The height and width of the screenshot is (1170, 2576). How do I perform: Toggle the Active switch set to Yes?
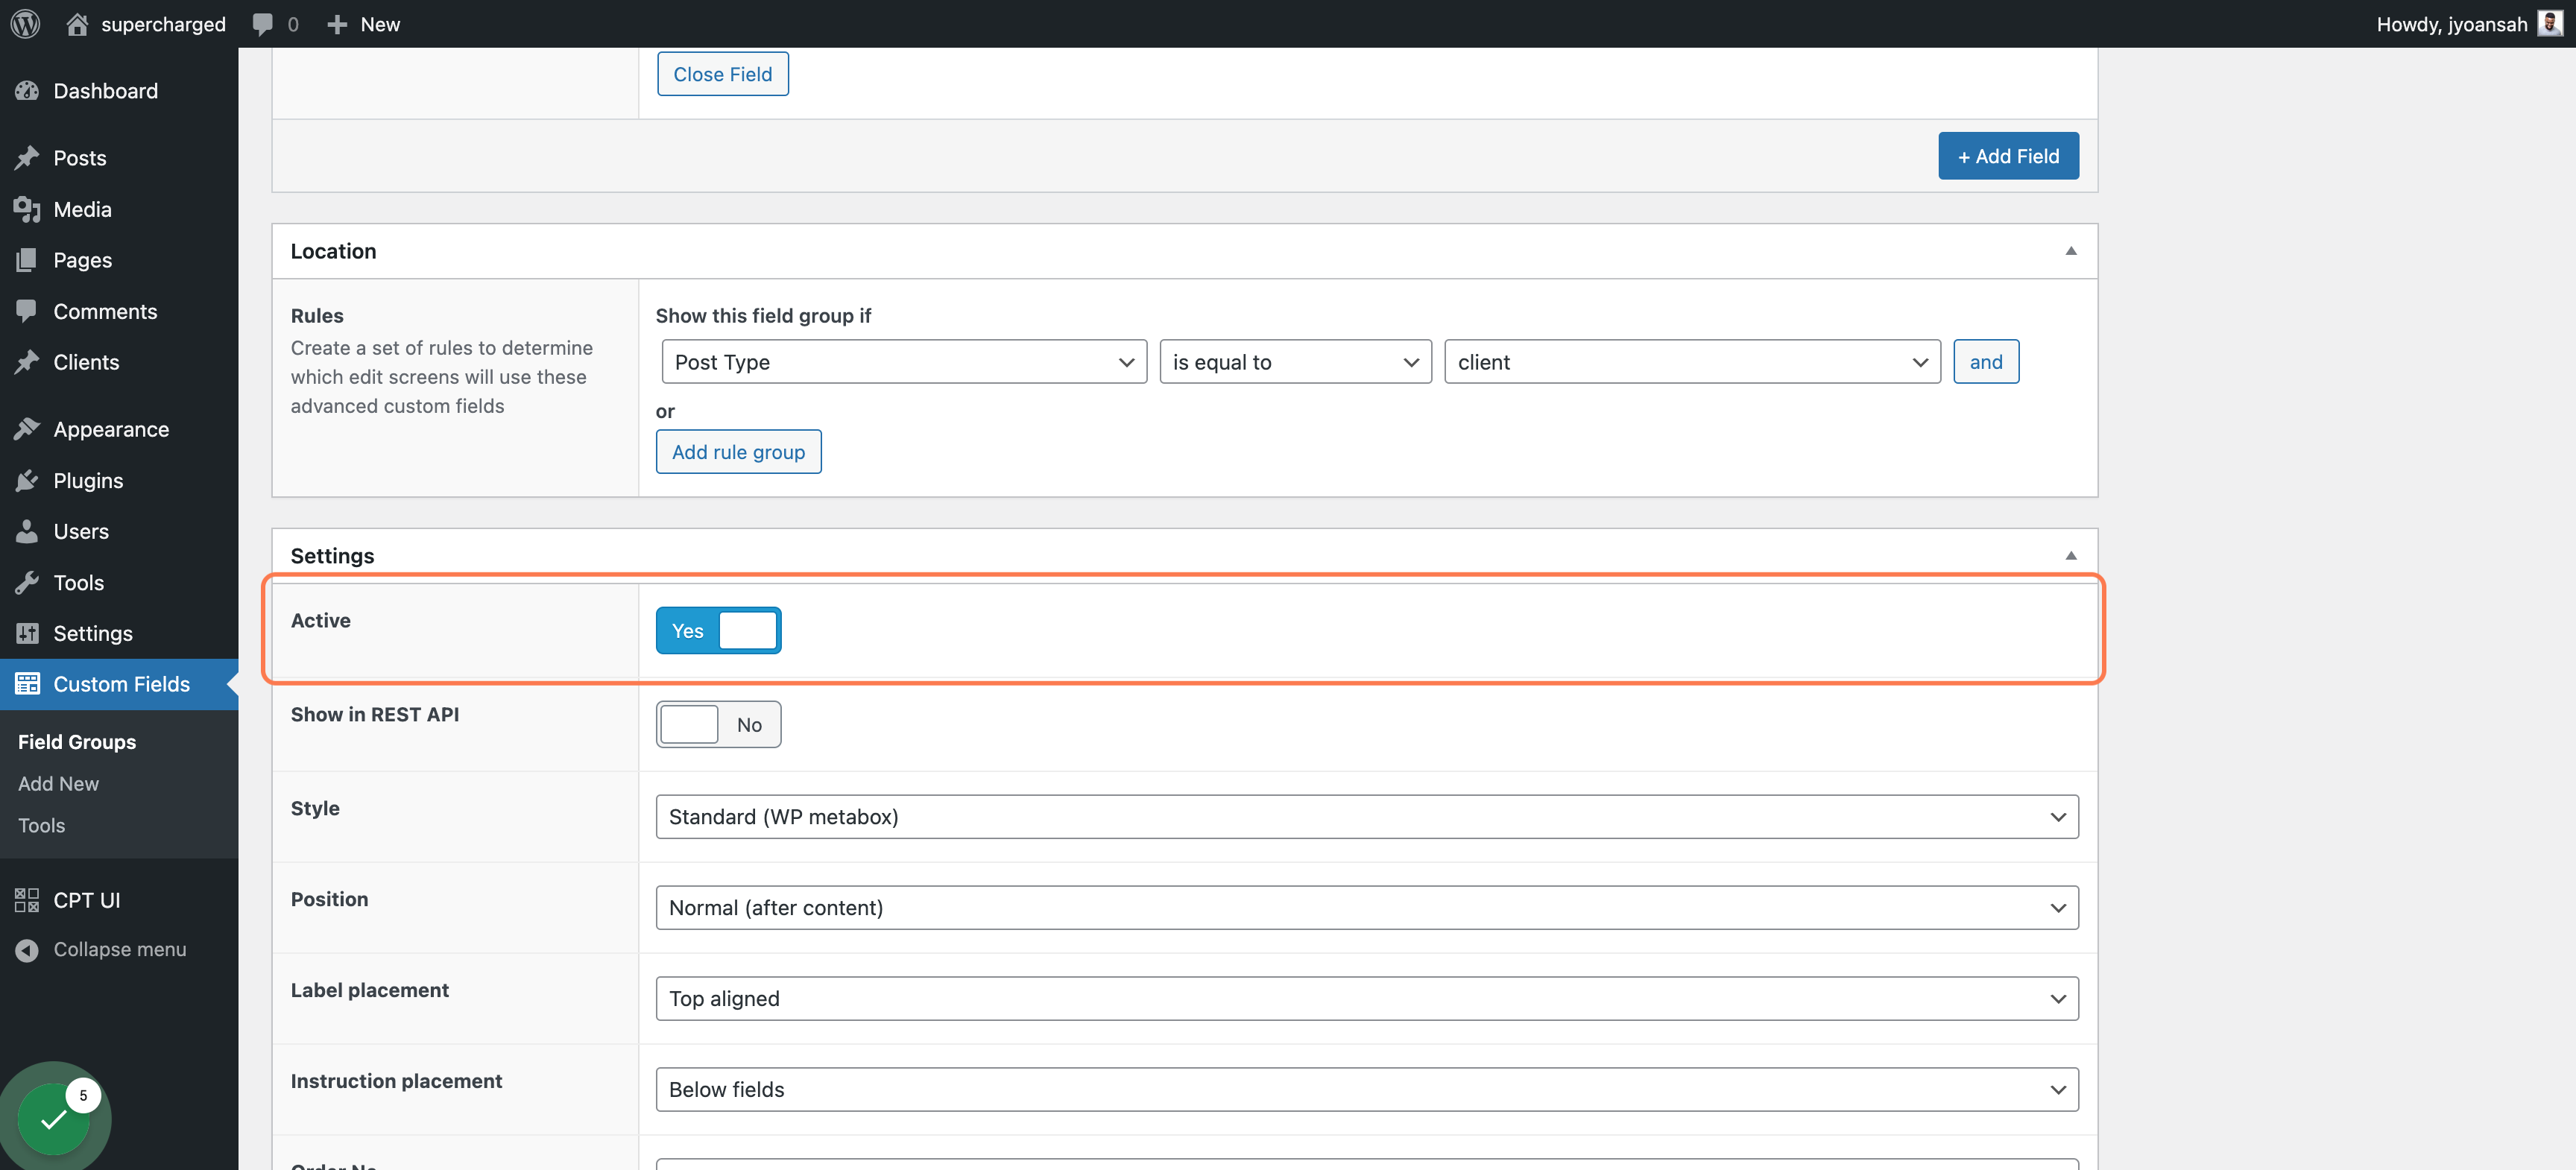click(x=718, y=631)
